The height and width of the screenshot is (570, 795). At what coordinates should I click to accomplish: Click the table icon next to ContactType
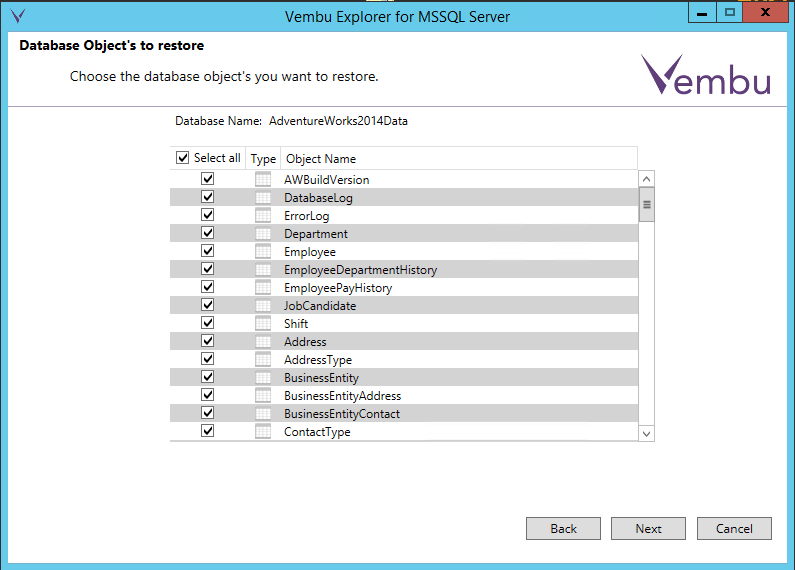pyautogui.click(x=263, y=432)
